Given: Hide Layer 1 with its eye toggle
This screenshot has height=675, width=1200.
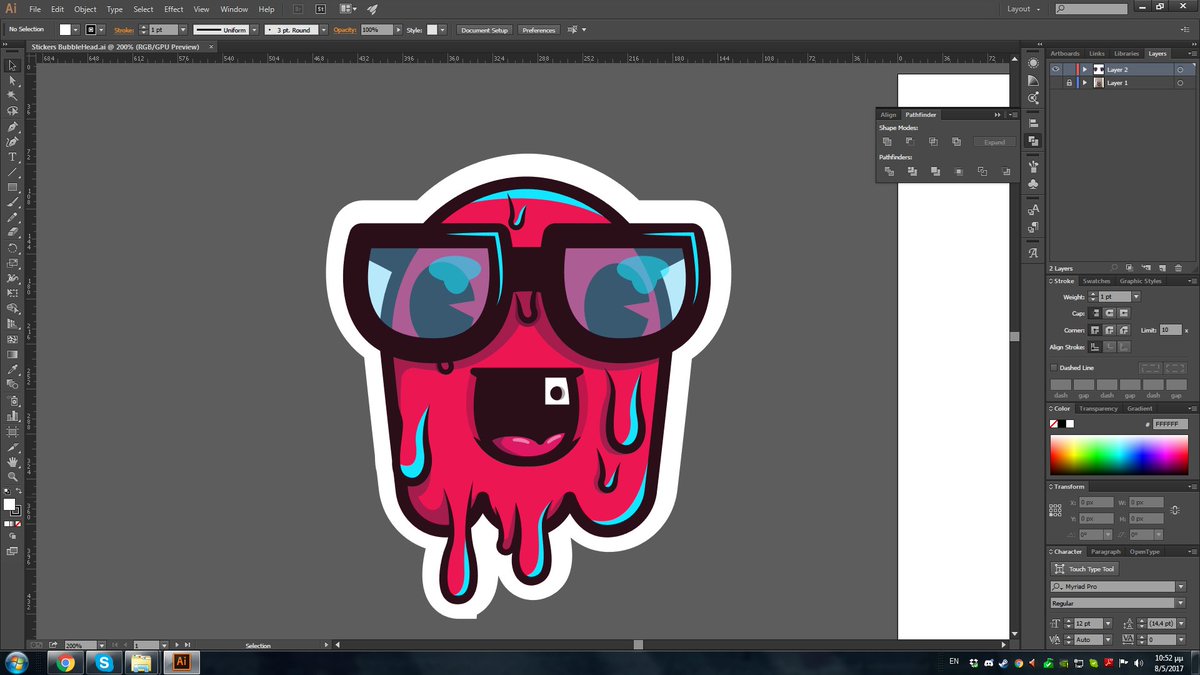Looking at the screenshot, I should tap(1056, 82).
